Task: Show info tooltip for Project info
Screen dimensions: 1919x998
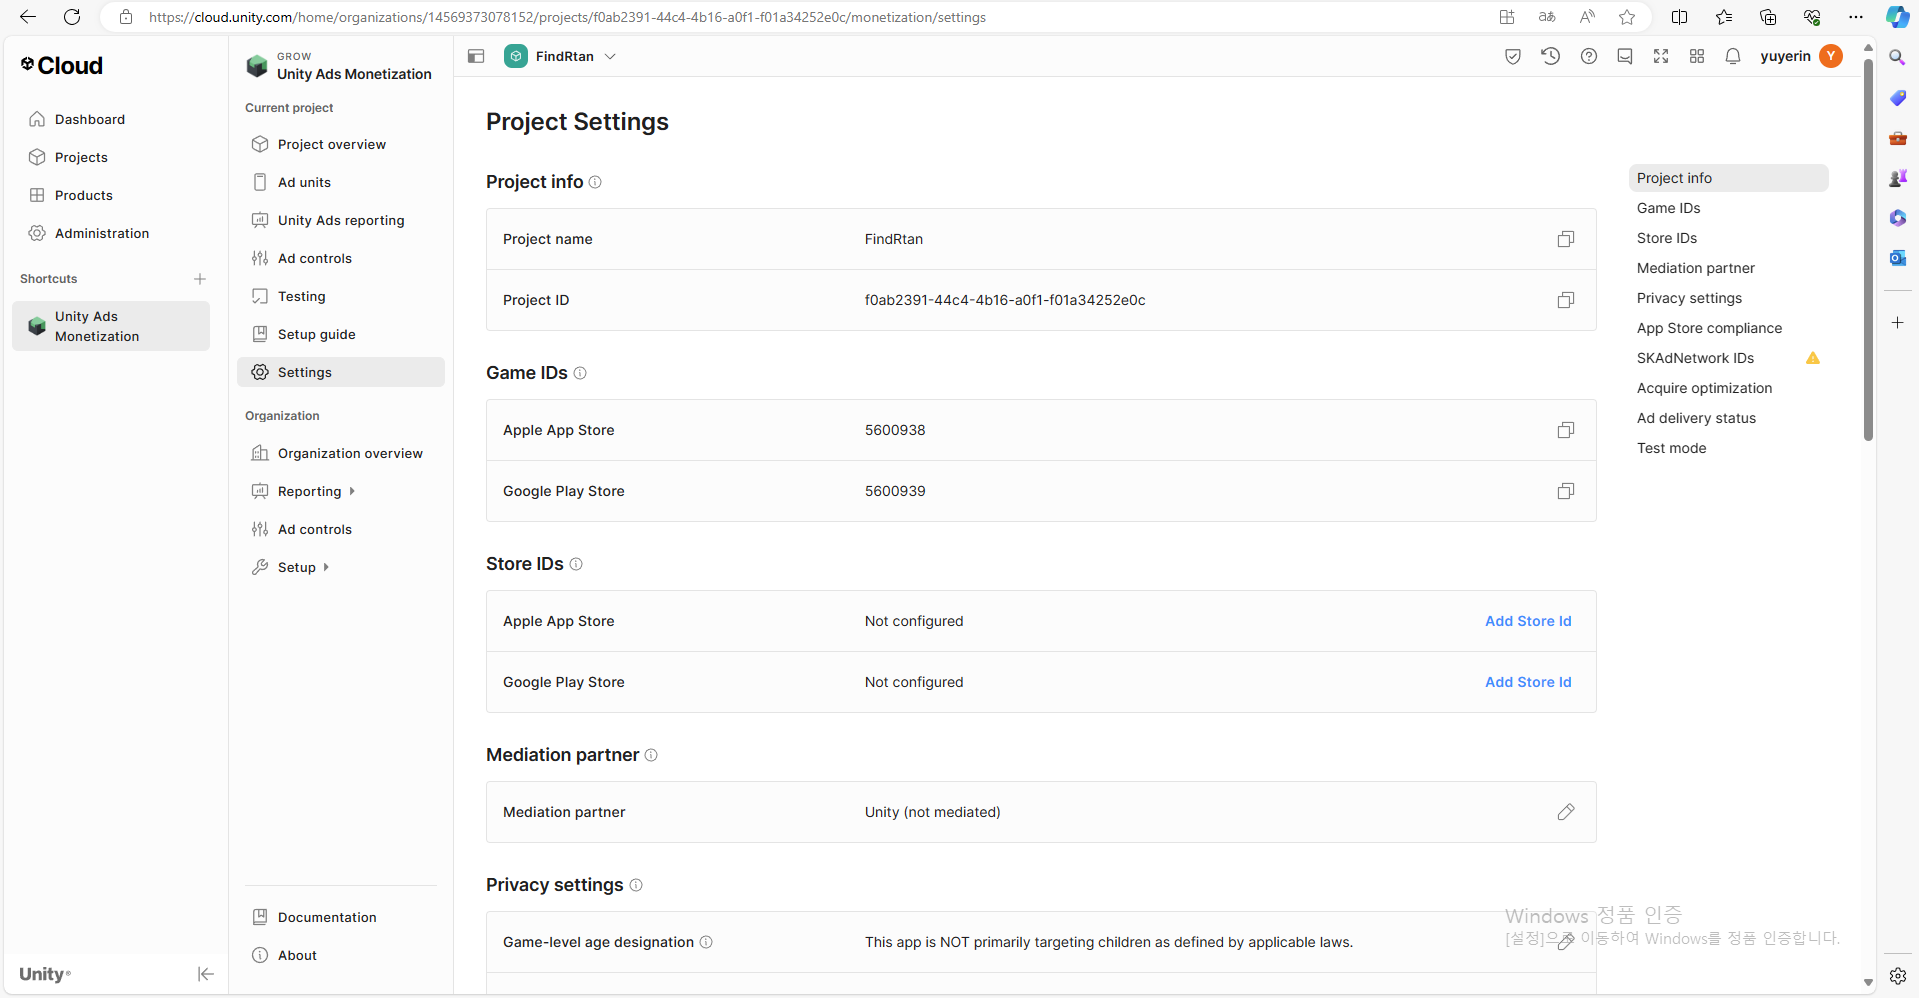Action: (x=595, y=182)
